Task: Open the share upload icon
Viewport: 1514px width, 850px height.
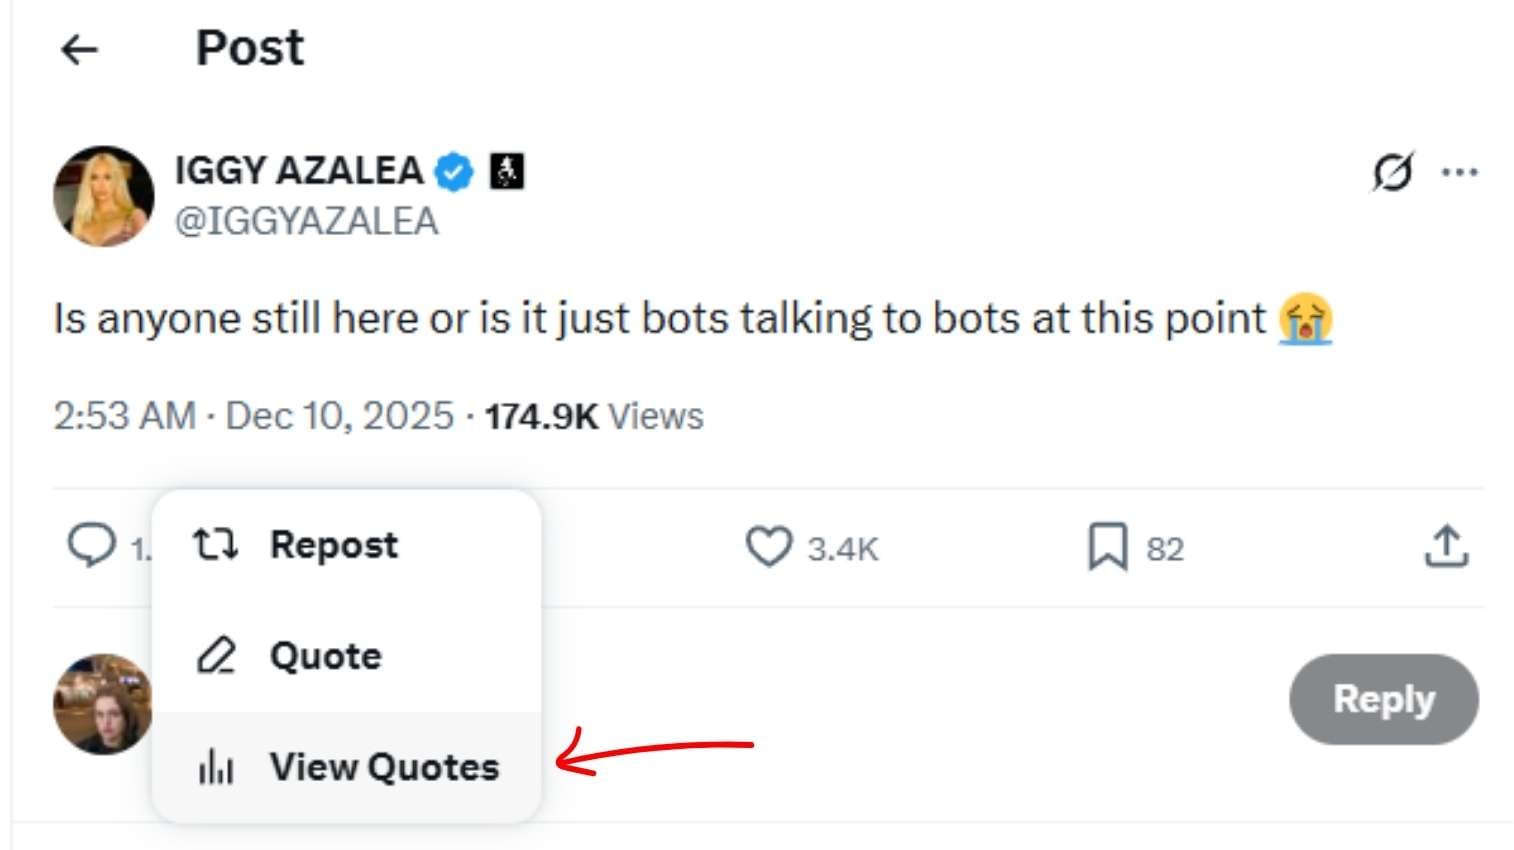Action: 1446,547
